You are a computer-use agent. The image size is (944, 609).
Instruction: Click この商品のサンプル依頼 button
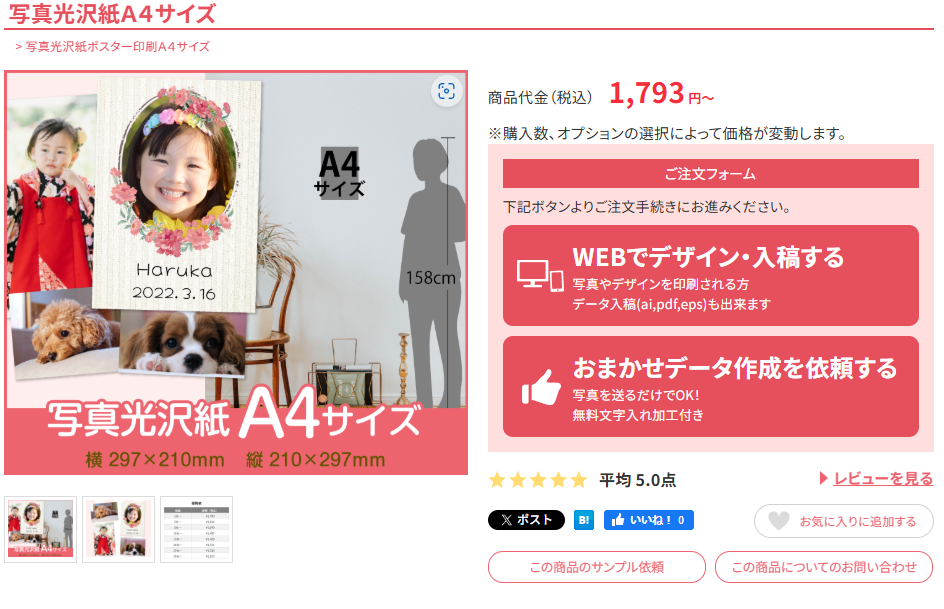pyautogui.click(x=597, y=567)
